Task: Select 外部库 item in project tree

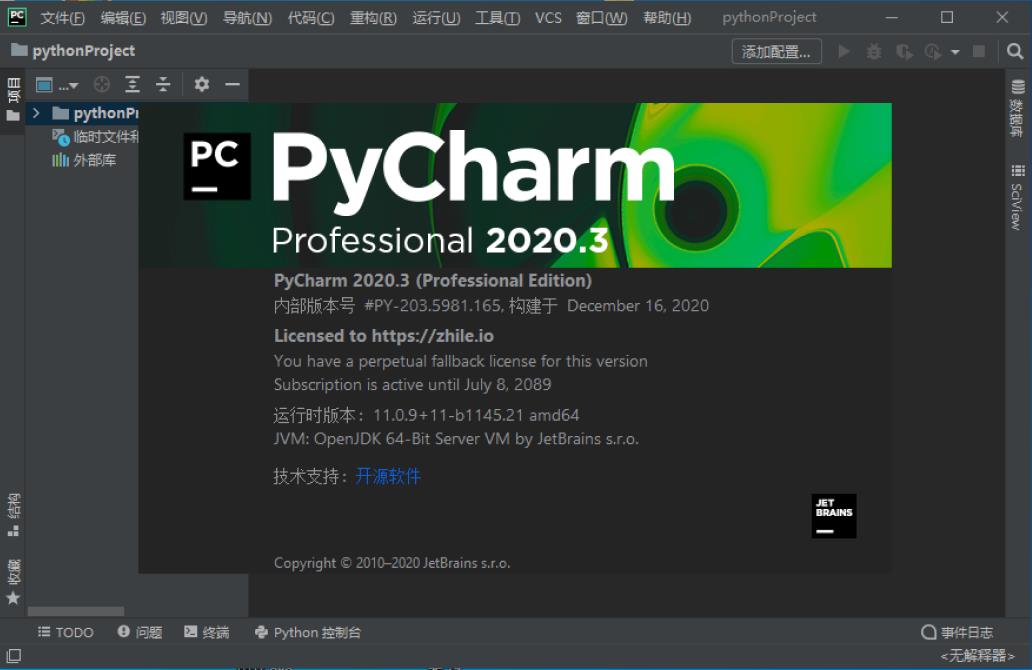Action: click(84, 160)
